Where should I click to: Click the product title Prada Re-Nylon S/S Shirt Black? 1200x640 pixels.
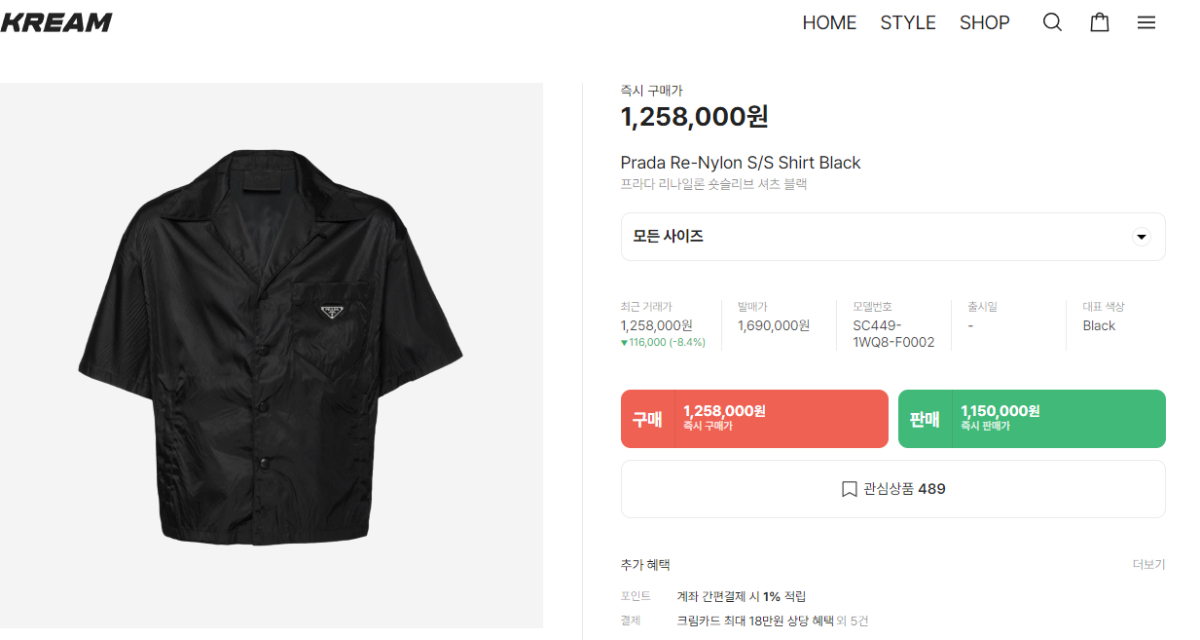[x=740, y=163]
